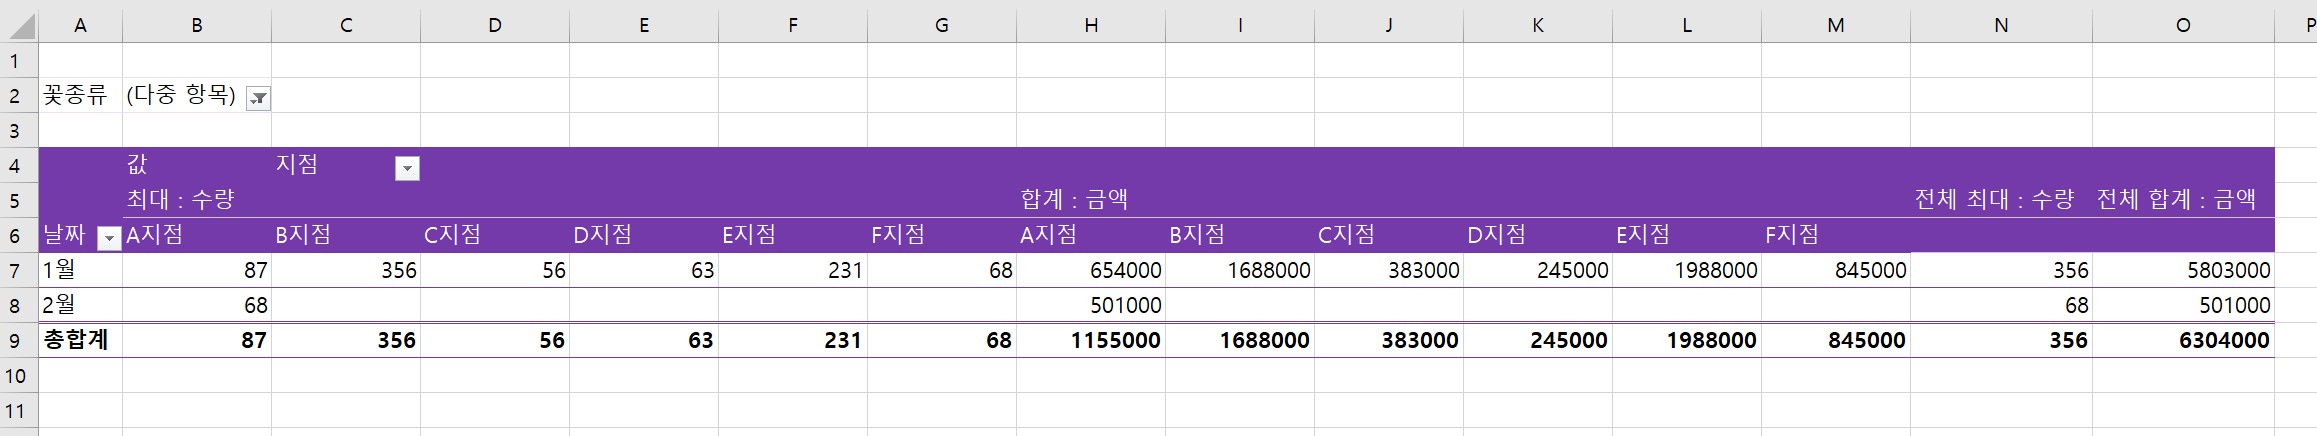Select row 9 header
Image resolution: width=2317 pixels, height=436 pixels.
tap(18, 340)
